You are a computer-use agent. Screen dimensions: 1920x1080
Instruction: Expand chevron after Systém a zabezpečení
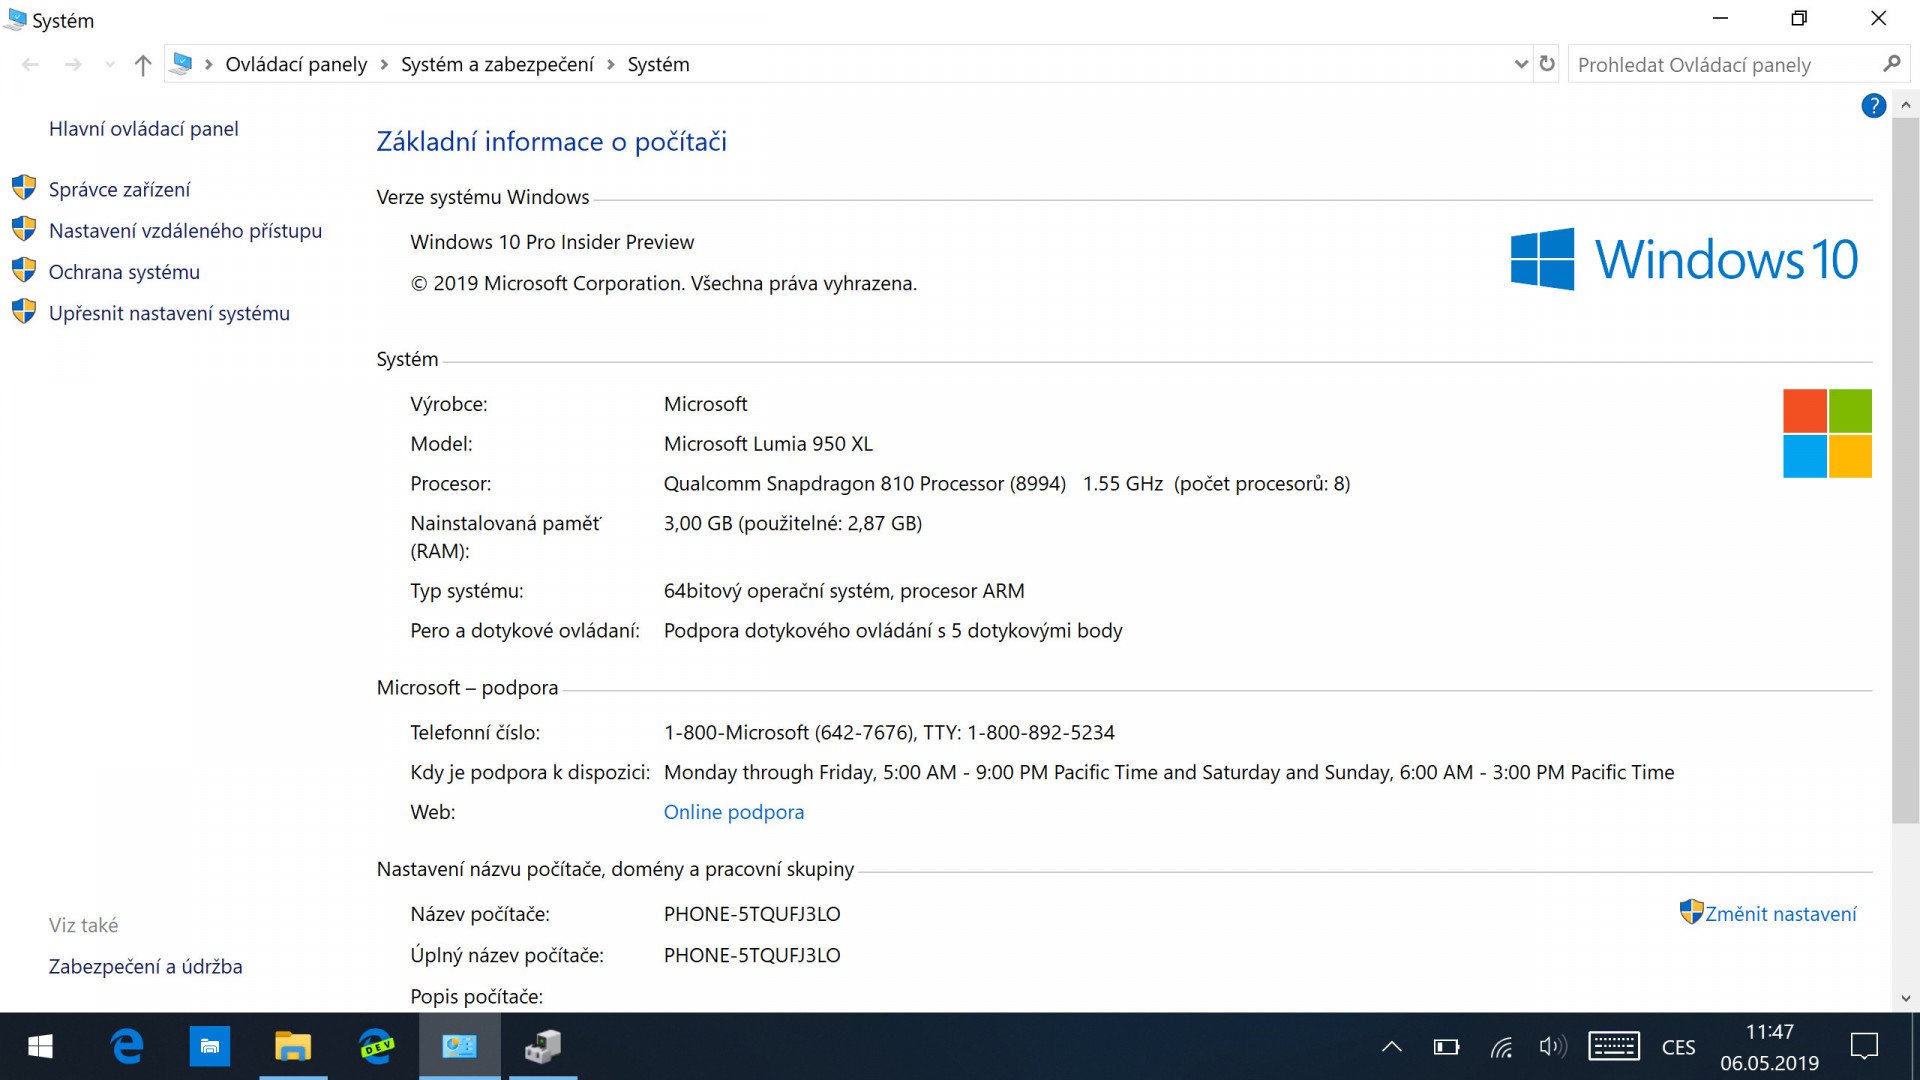(610, 65)
